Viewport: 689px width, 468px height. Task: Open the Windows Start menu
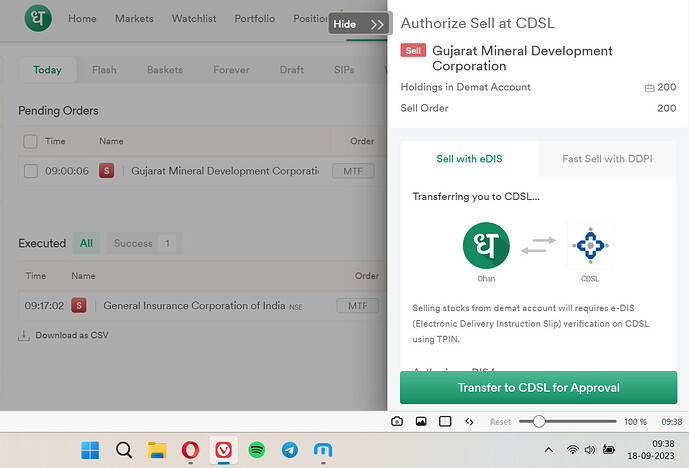coord(90,450)
